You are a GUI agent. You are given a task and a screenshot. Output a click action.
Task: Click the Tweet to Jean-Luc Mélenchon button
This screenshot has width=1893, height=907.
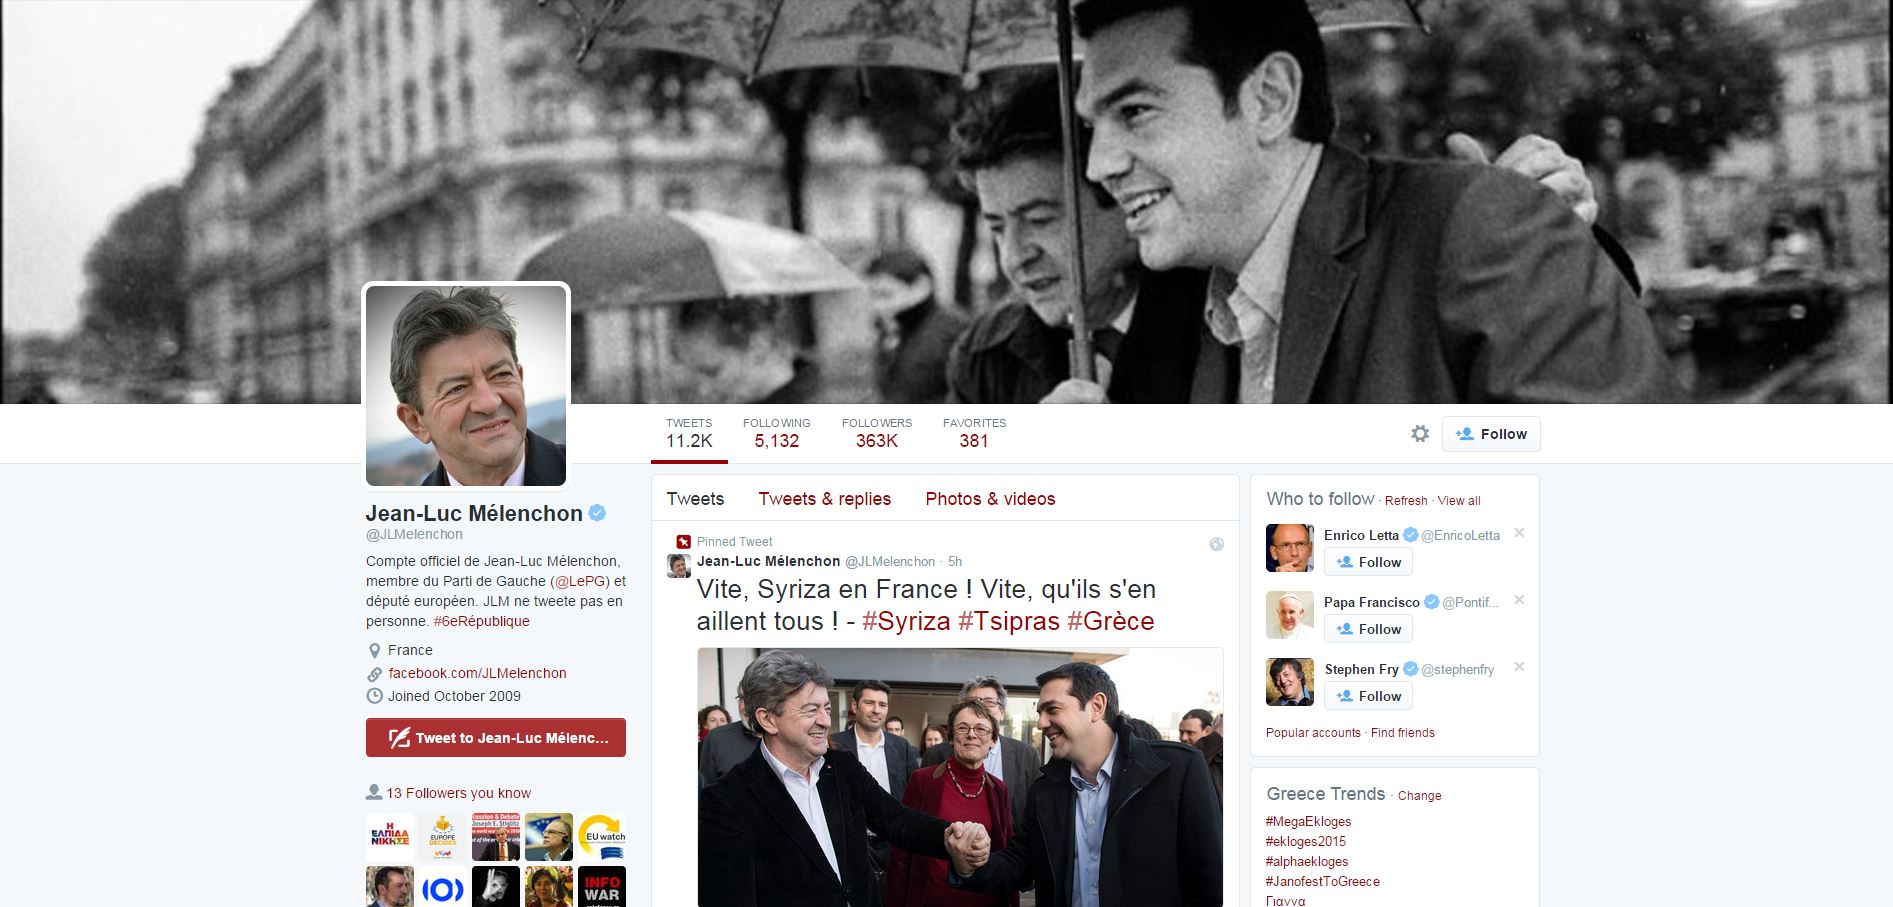pos(496,738)
